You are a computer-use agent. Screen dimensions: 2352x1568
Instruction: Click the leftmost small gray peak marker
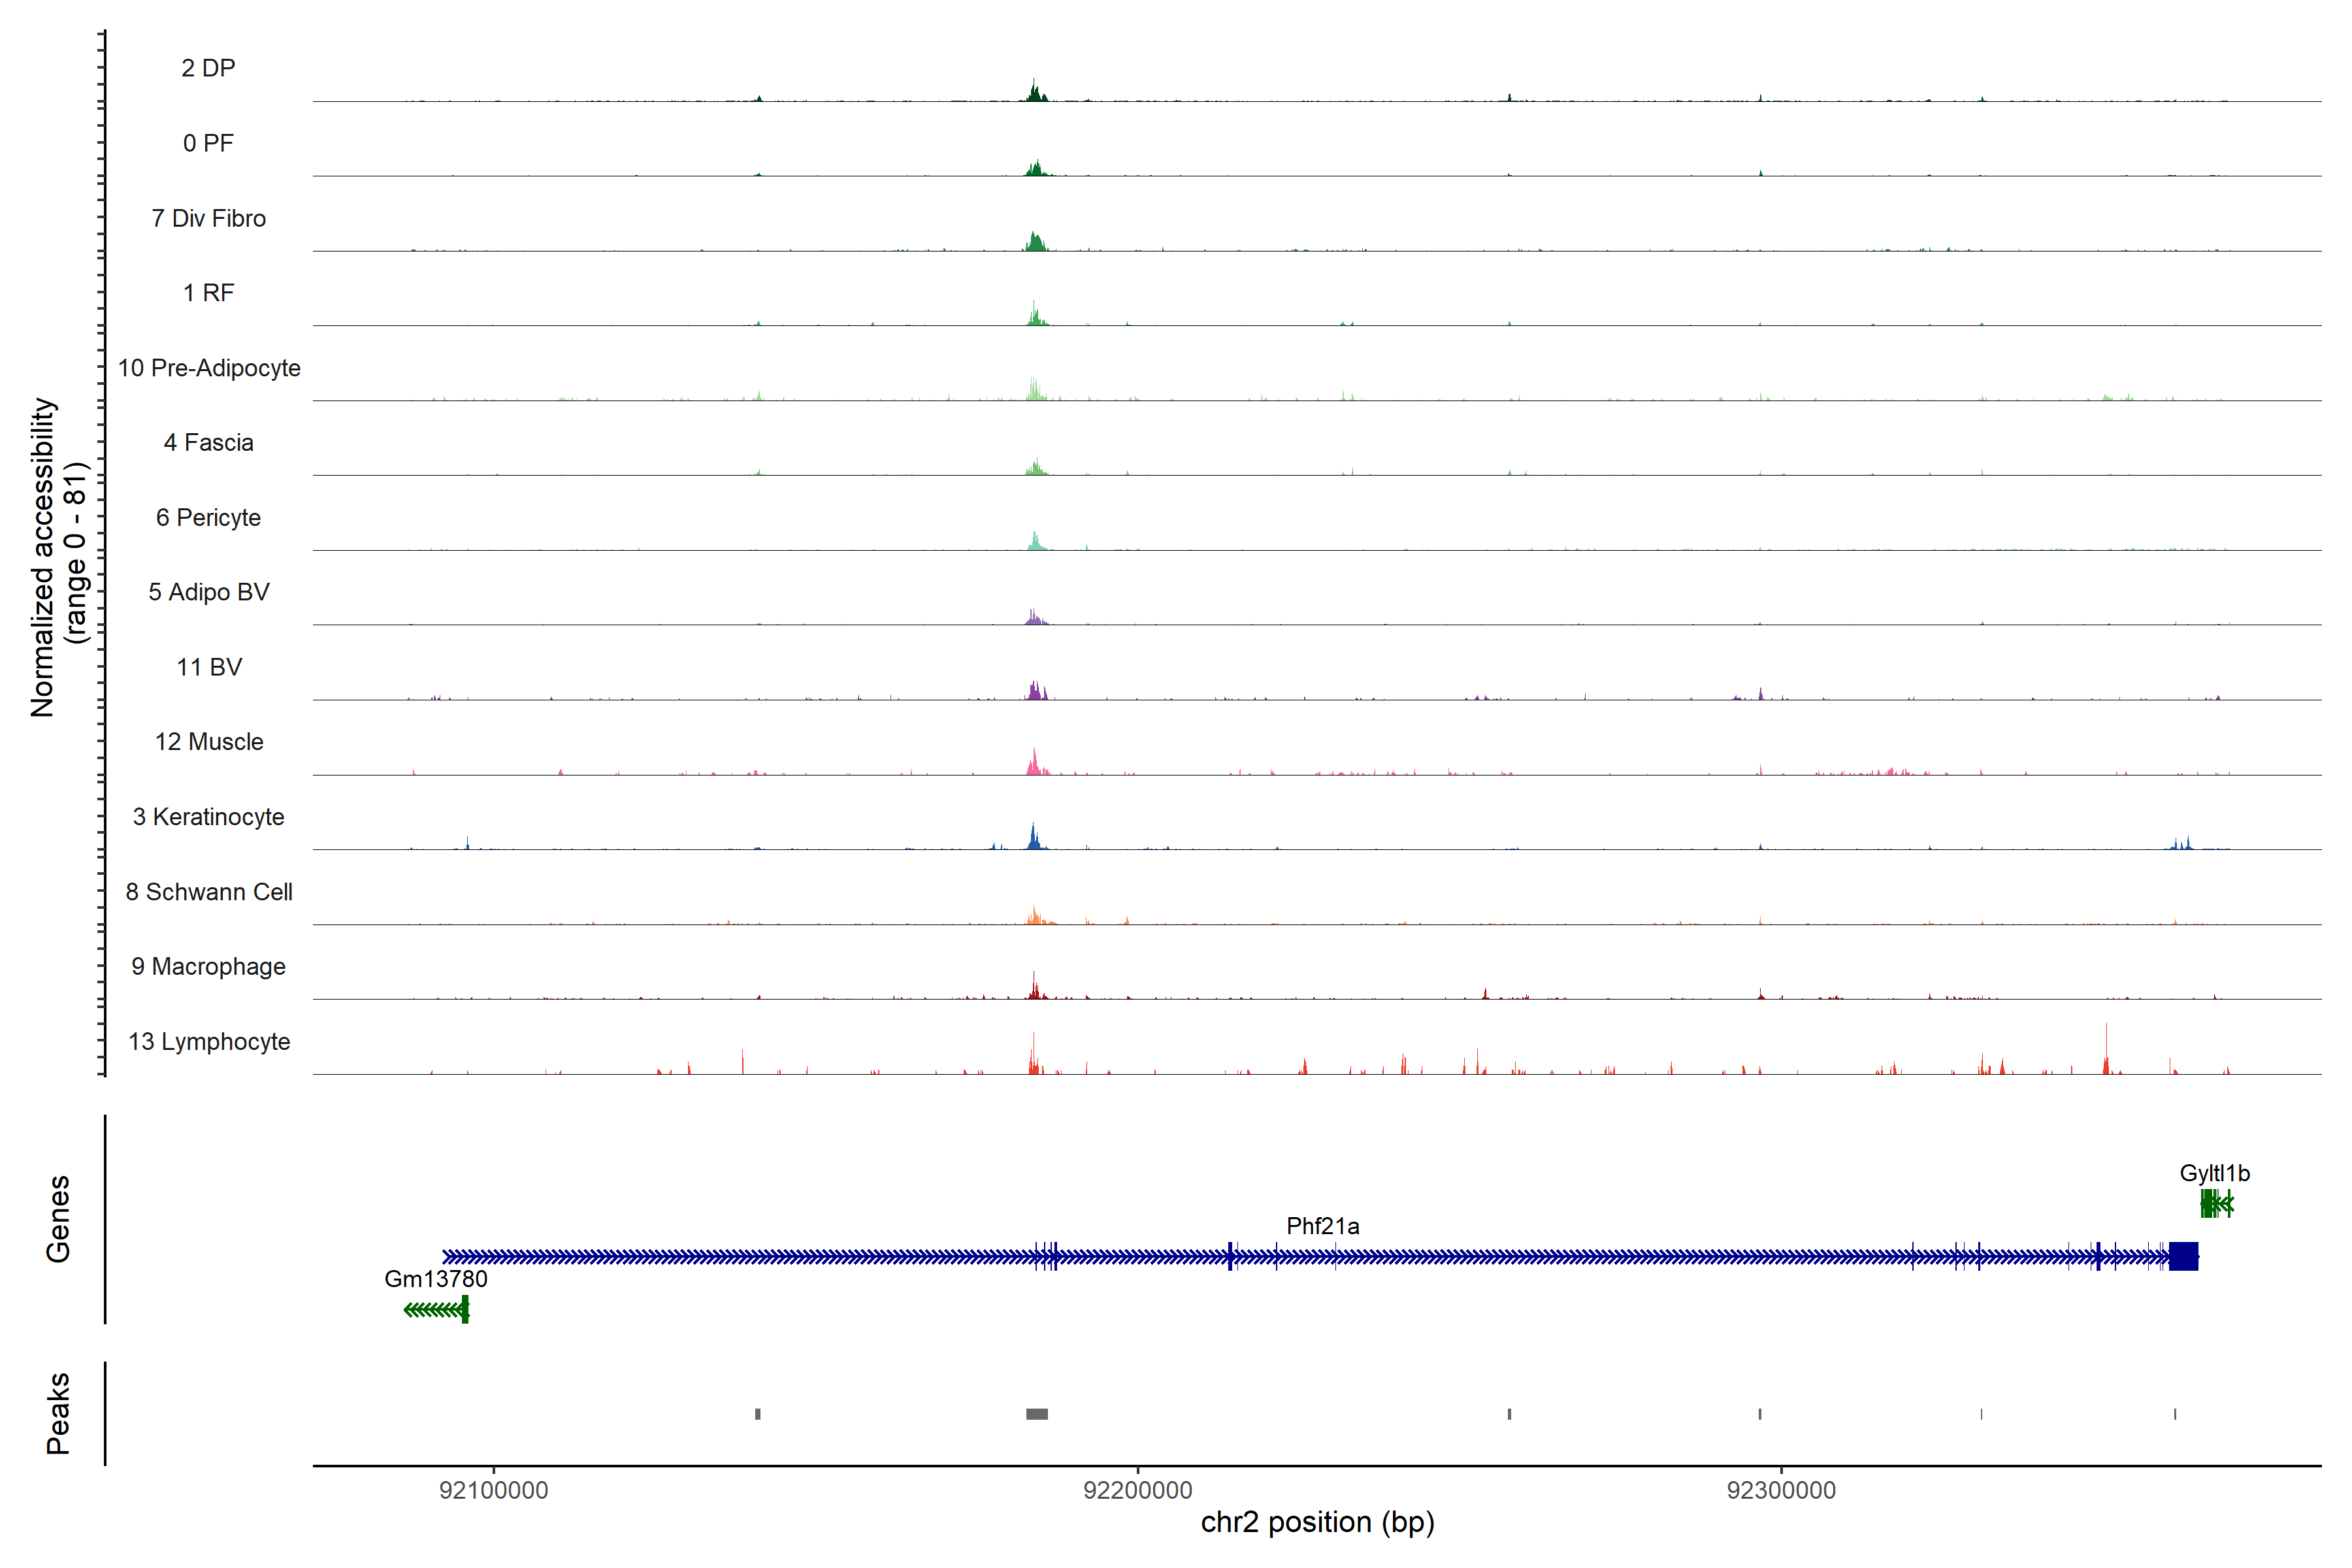tap(758, 1414)
